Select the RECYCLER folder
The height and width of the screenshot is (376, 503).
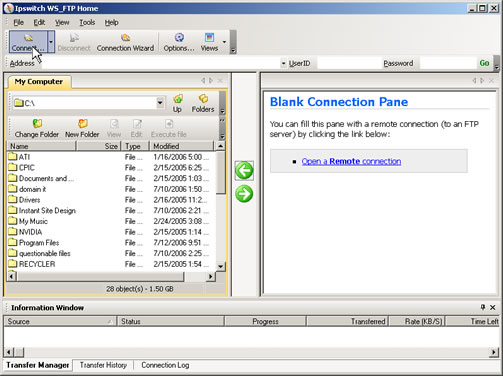point(32,264)
